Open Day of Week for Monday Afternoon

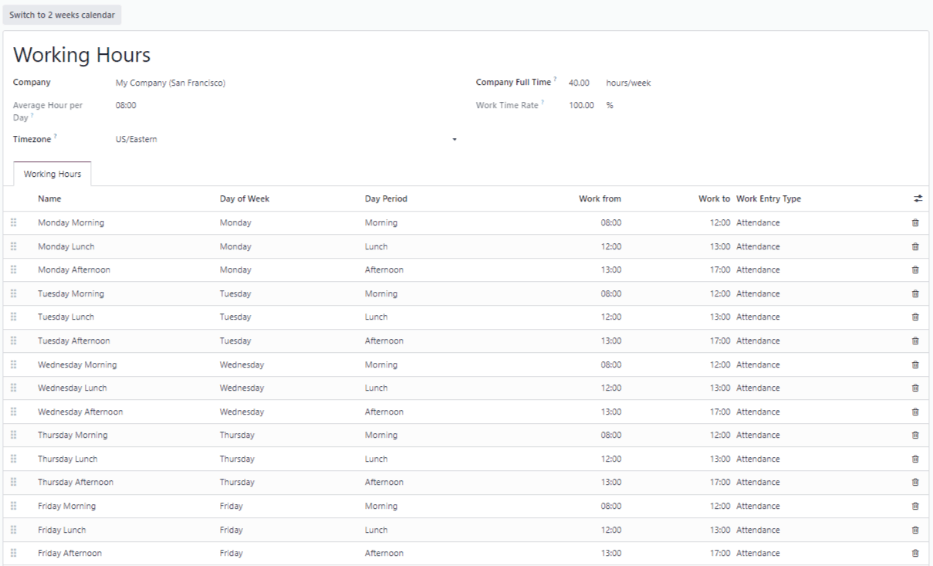pyautogui.click(x=237, y=270)
